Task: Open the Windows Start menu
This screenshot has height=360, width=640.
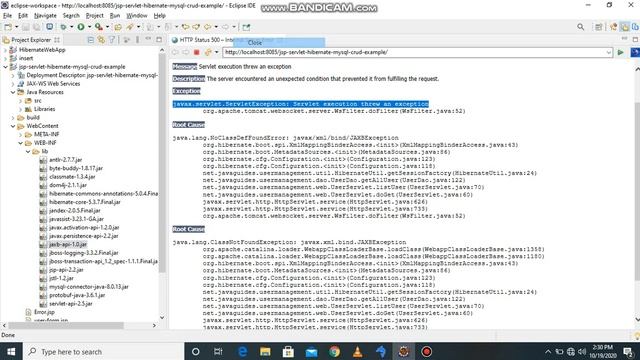Action: [11, 351]
